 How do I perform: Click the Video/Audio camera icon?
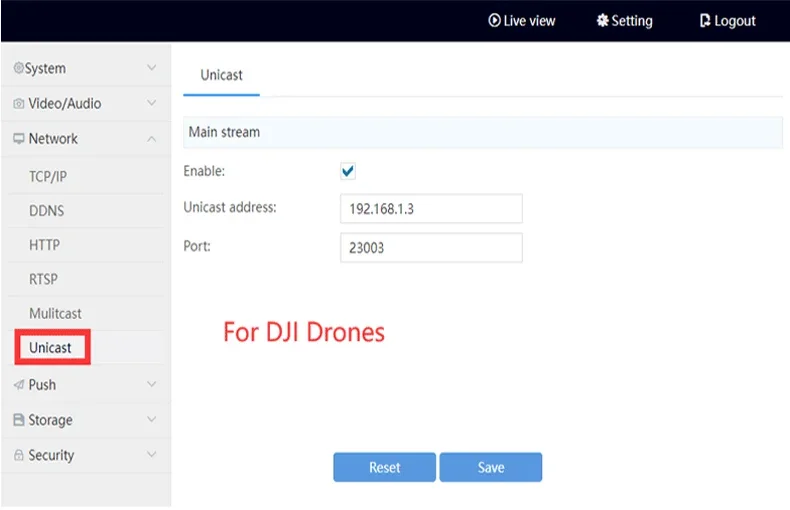pos(19,103)
